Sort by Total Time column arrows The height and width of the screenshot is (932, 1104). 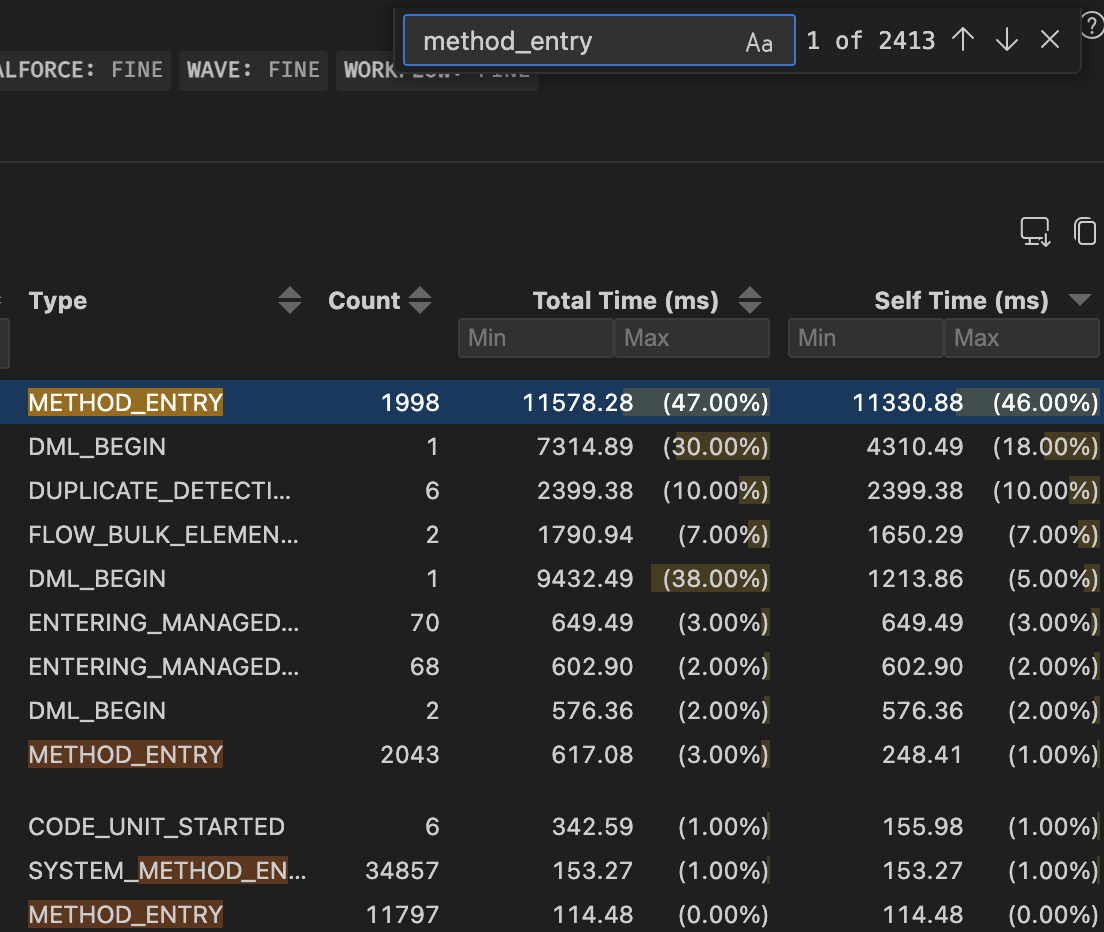coord(750,301)
